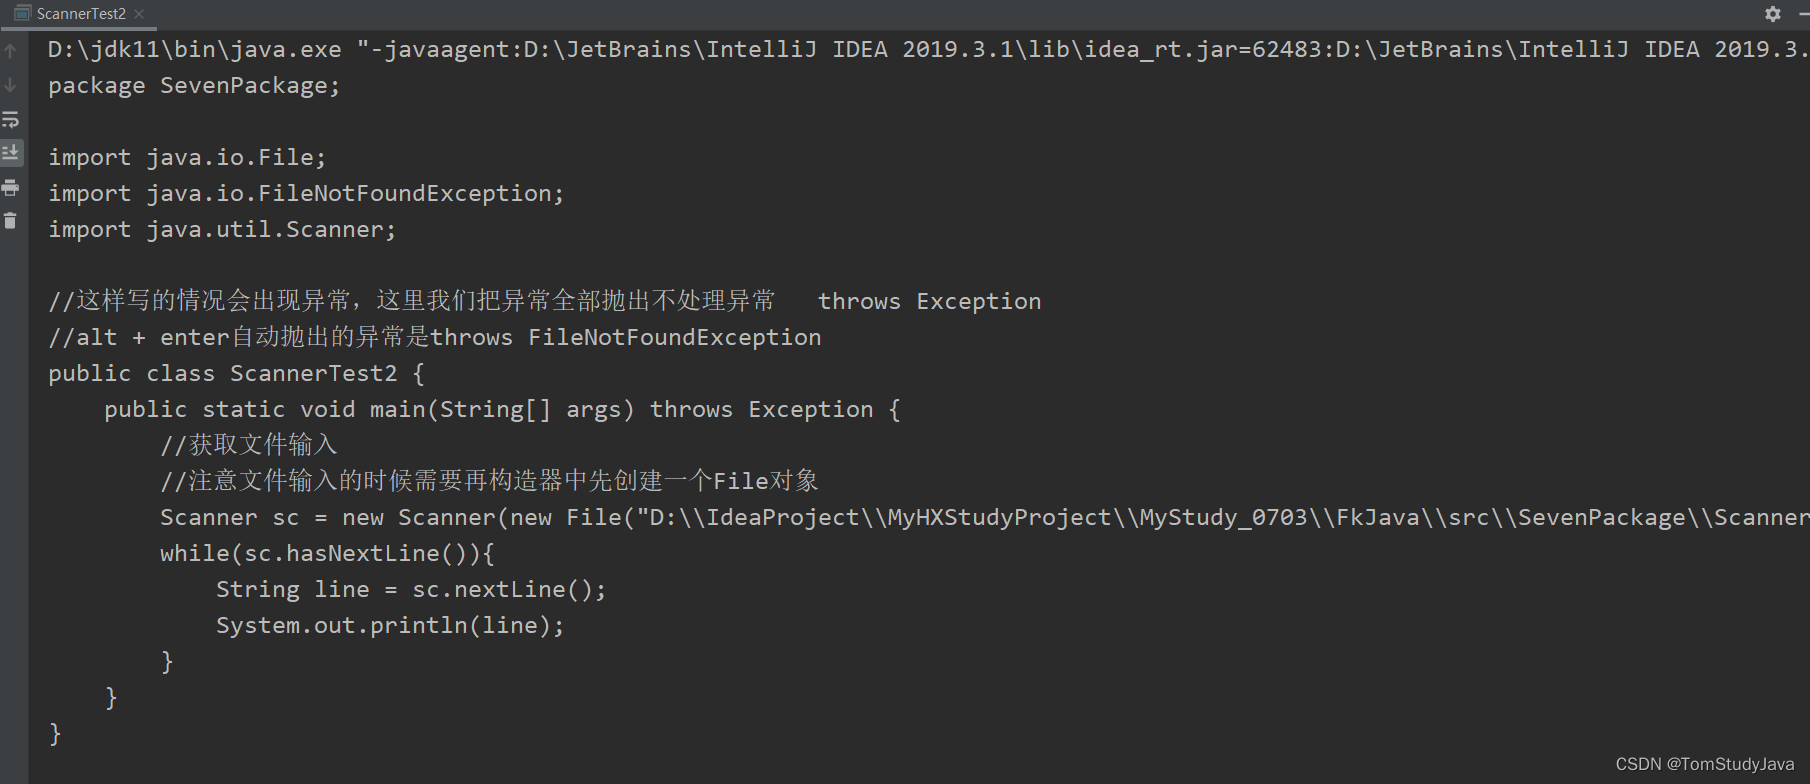Click the package SevenPackage line

193,85
